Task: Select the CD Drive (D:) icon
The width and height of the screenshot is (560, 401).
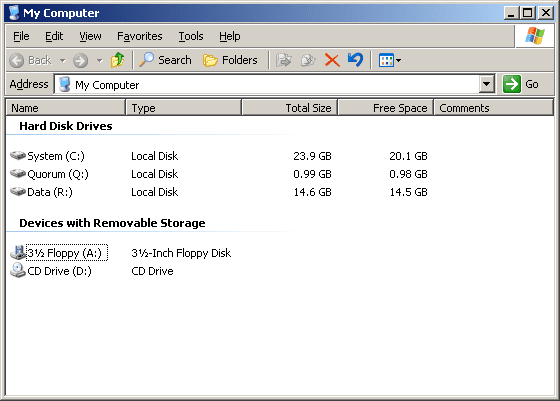Action: [x=18, y=271]
